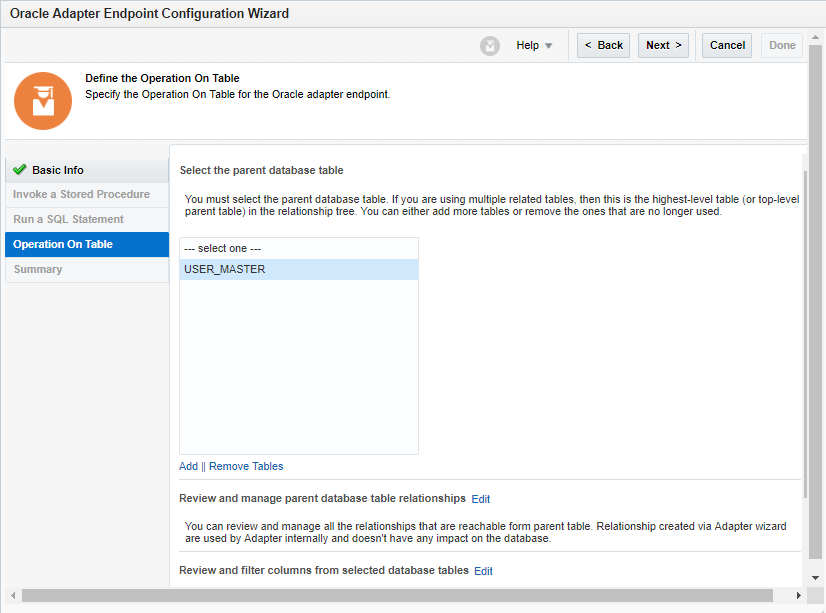Click the horizontal scrollbar left arrow
The height and width of the screenshot is (613, 826).
pyautogui.click(x=11, y=595)
